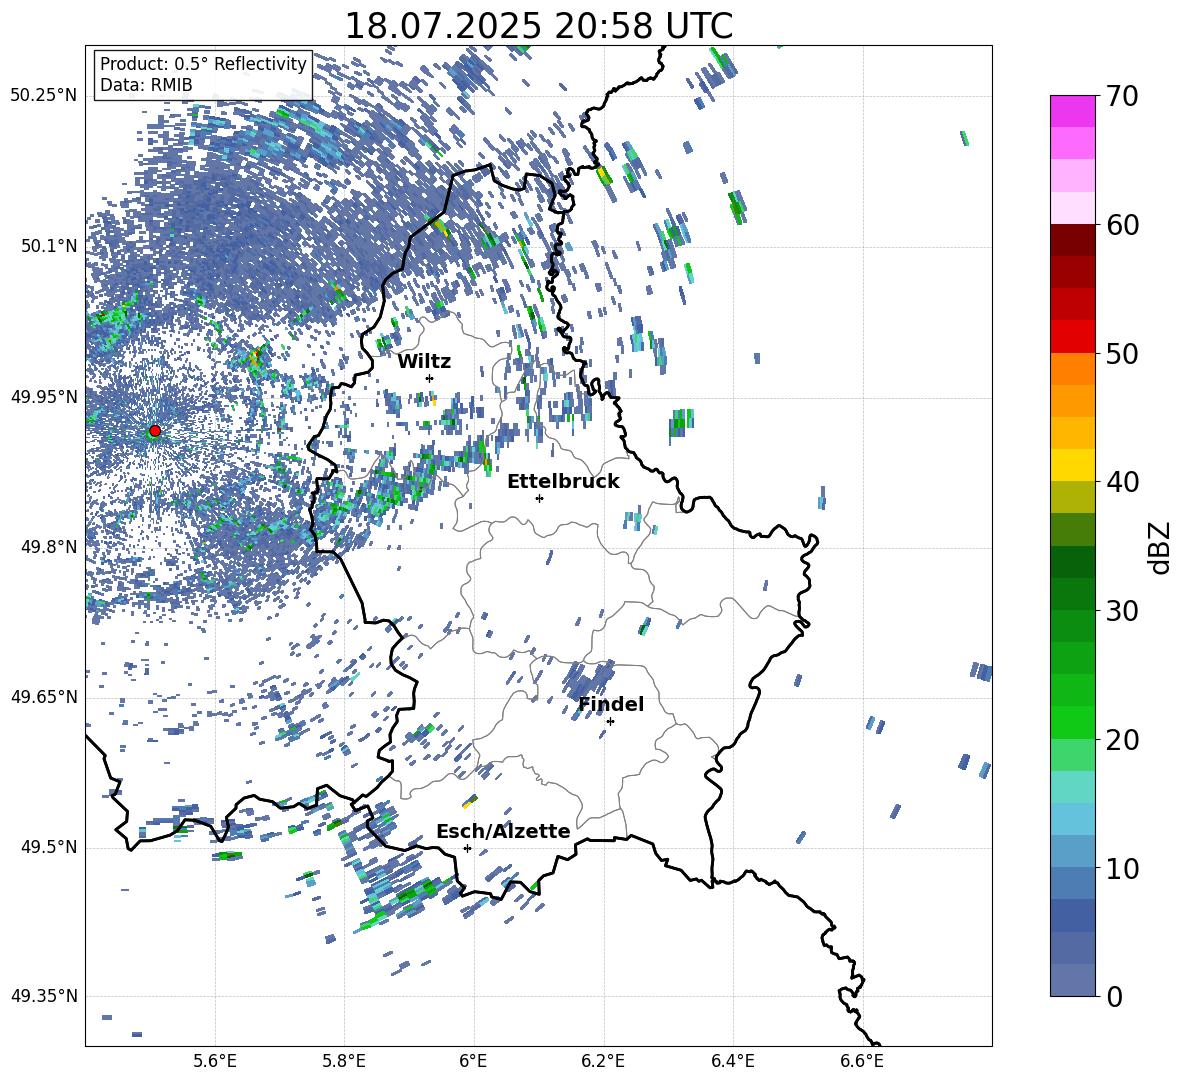This screenshot has width=1184, height=1081.
Task: Click the Ettelbruck city label
Action: [563, 482]
